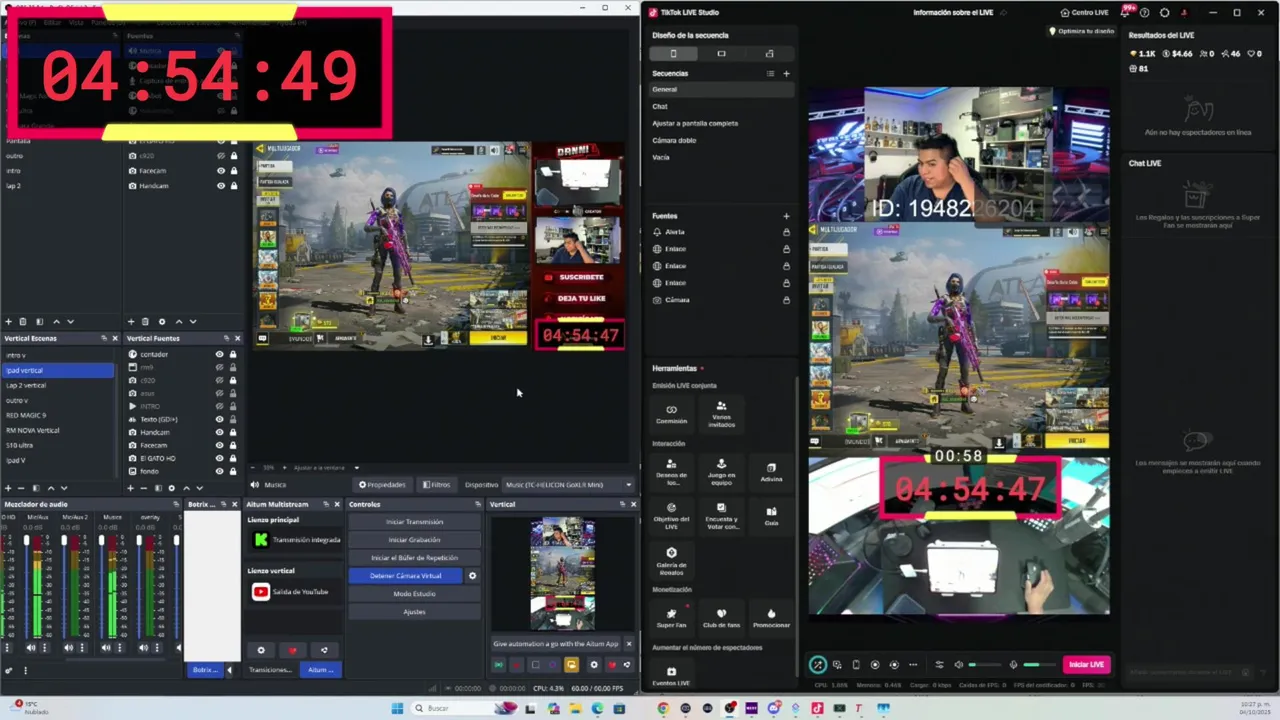Add a new source in TikTok Fuentes
This screenshot has height=720, width=1280.
(786, 216)
